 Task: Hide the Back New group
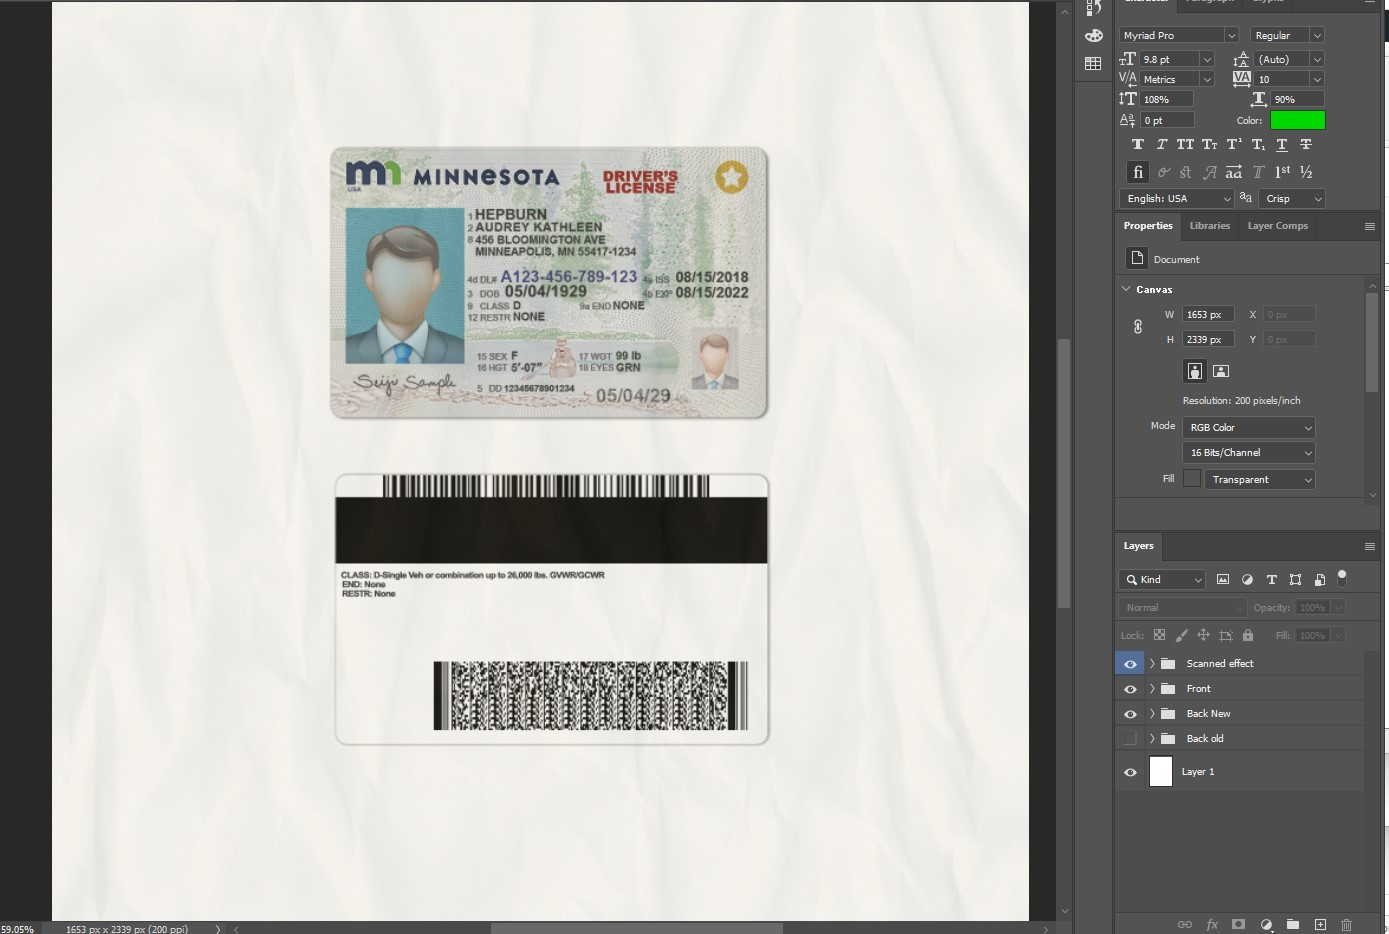pos(1130,714)
